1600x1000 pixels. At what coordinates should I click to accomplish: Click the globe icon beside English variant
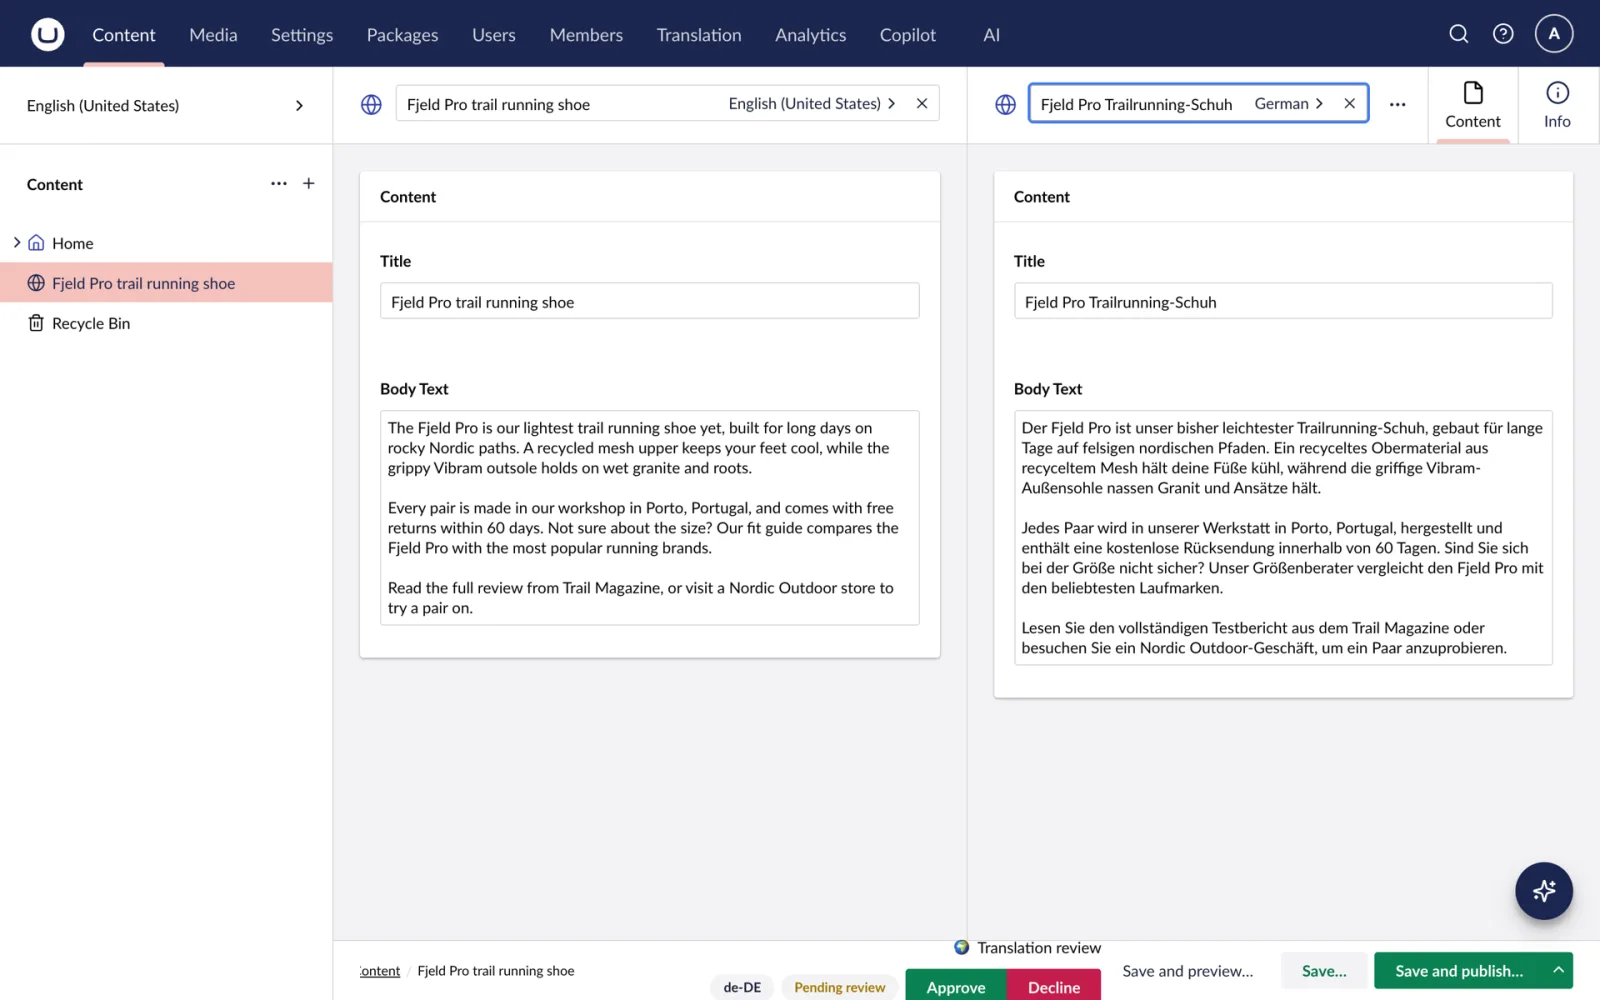(371, 104)
